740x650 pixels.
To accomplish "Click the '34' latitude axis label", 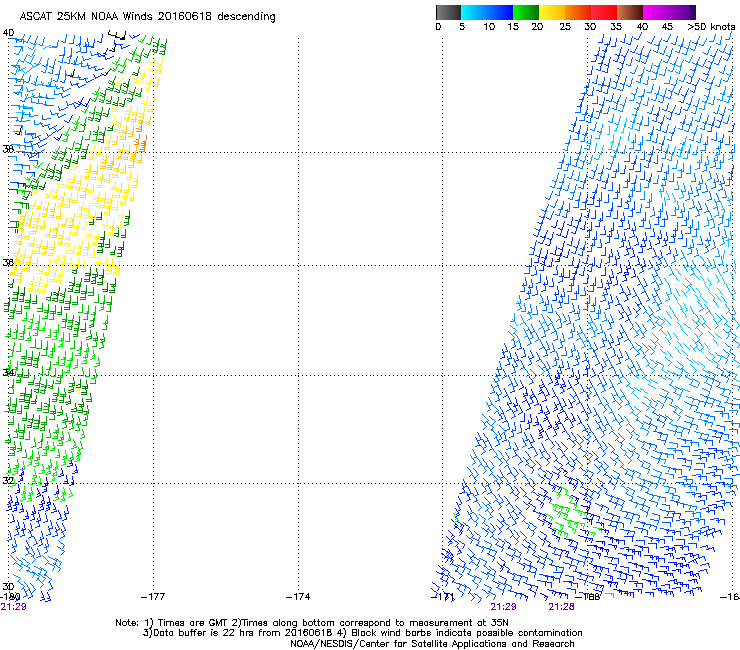I will pyautogui.click(x=8, y=372).
